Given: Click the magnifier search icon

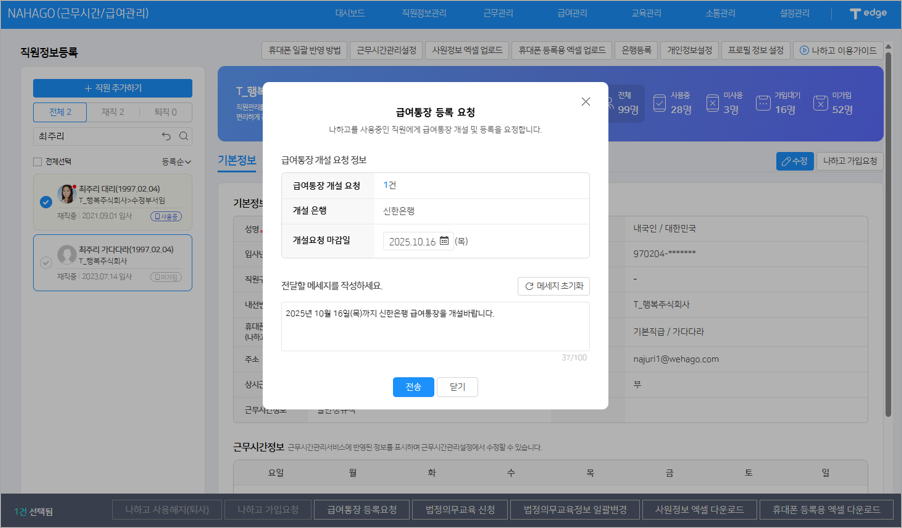Looking at the screenshot, I should coord(184,136).
